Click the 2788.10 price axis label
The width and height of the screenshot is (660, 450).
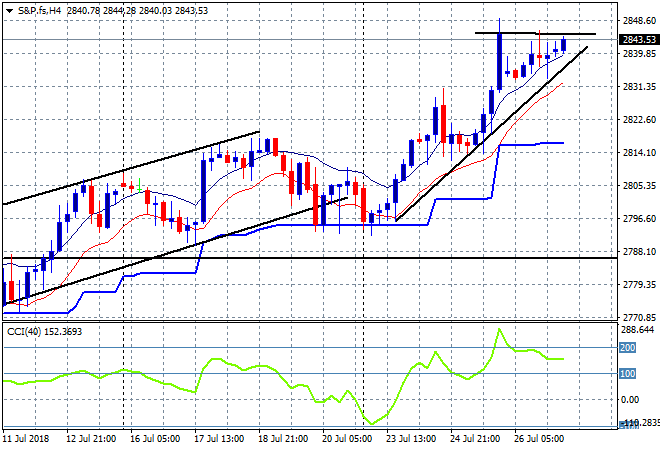639,251
